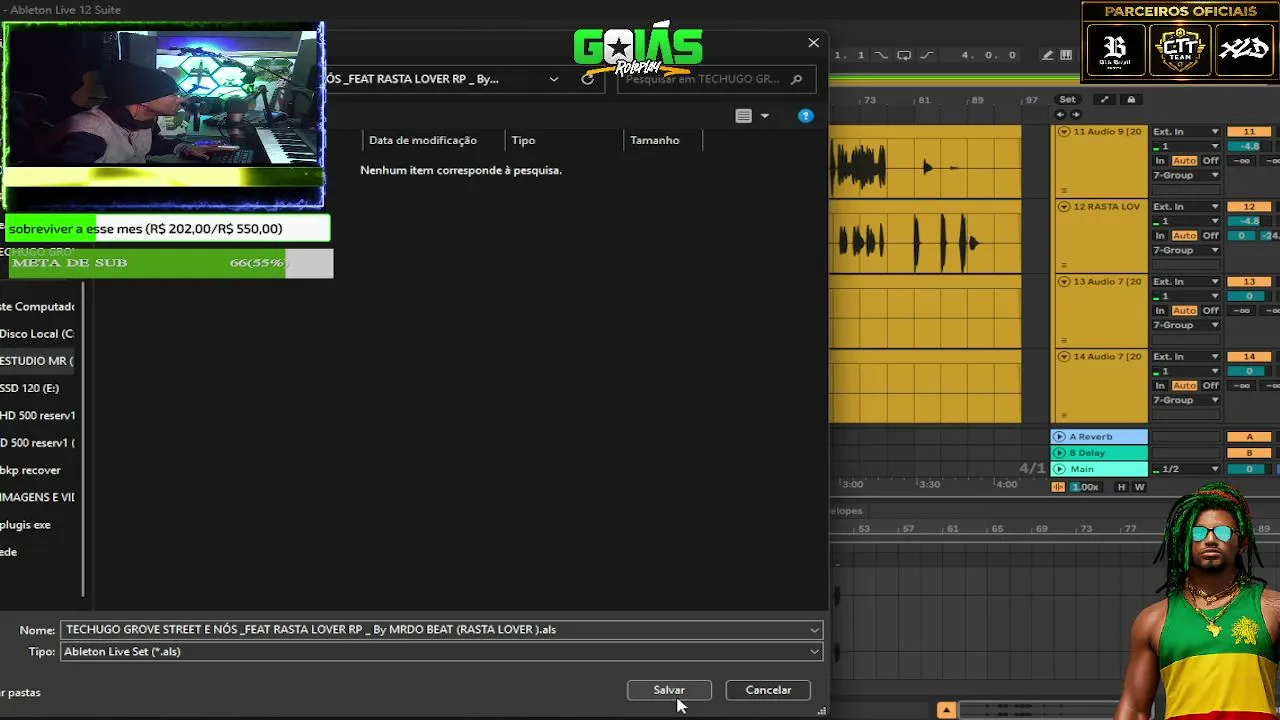The width and height of the screenshot is (1280, 720).
Task: Toggle the punch-out switch icon
Action: (927, 55)
